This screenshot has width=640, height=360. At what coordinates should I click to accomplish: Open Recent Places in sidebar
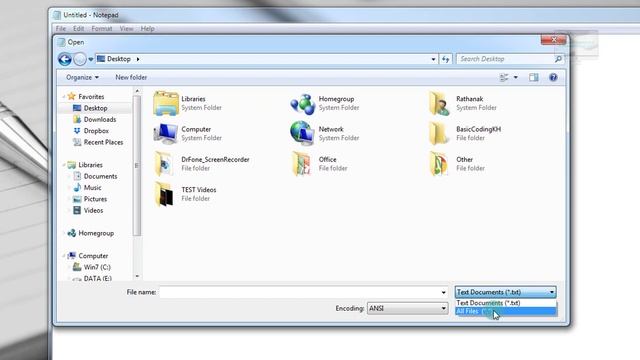click(x=98, y=142)
